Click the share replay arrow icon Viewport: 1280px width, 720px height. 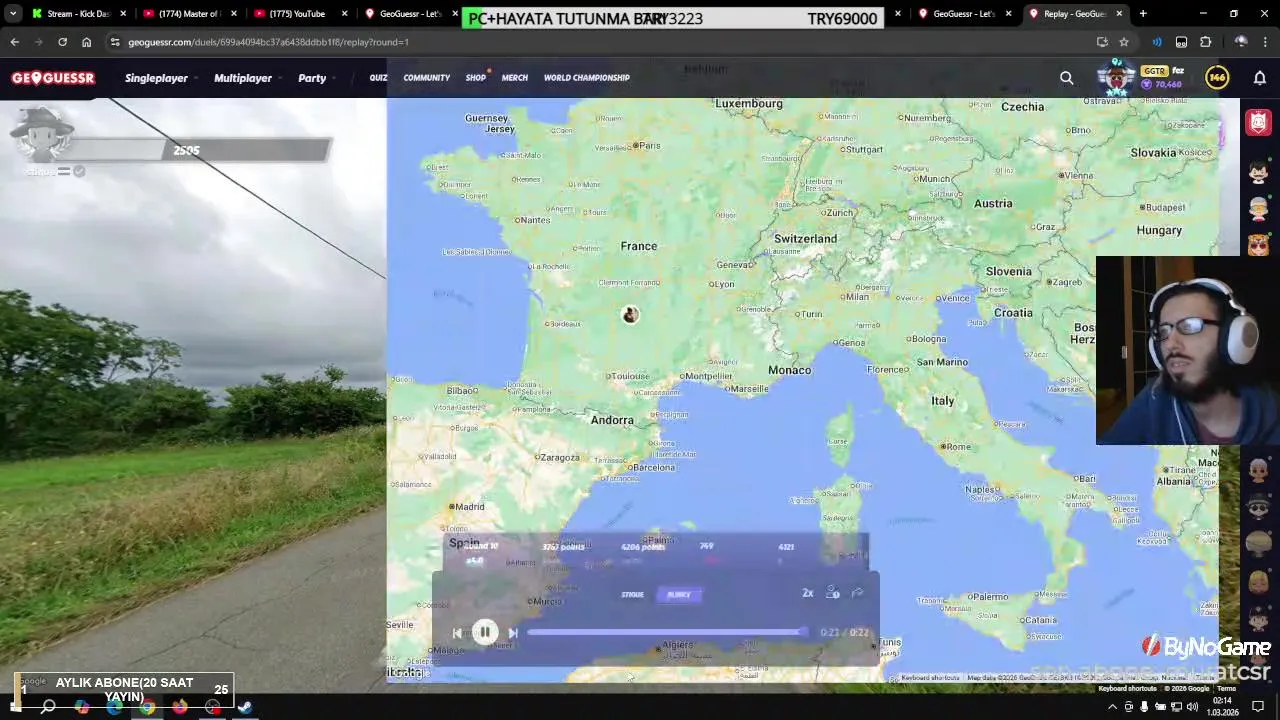tap(857, 593)
